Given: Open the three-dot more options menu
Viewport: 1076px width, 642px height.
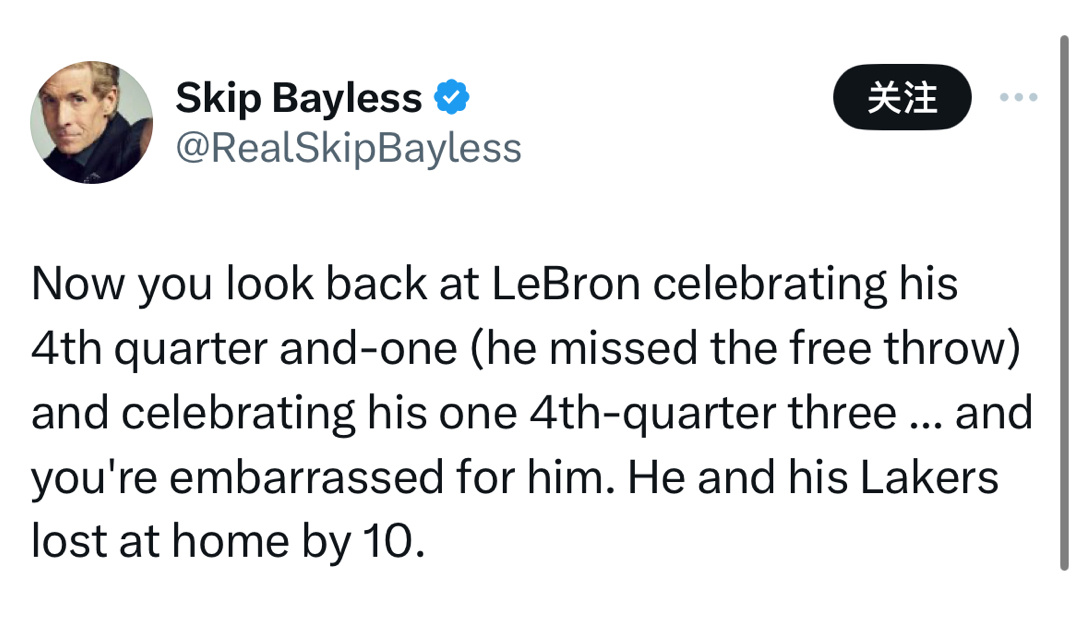Looking at the screenshot, I should click(x=1019, y=98).
